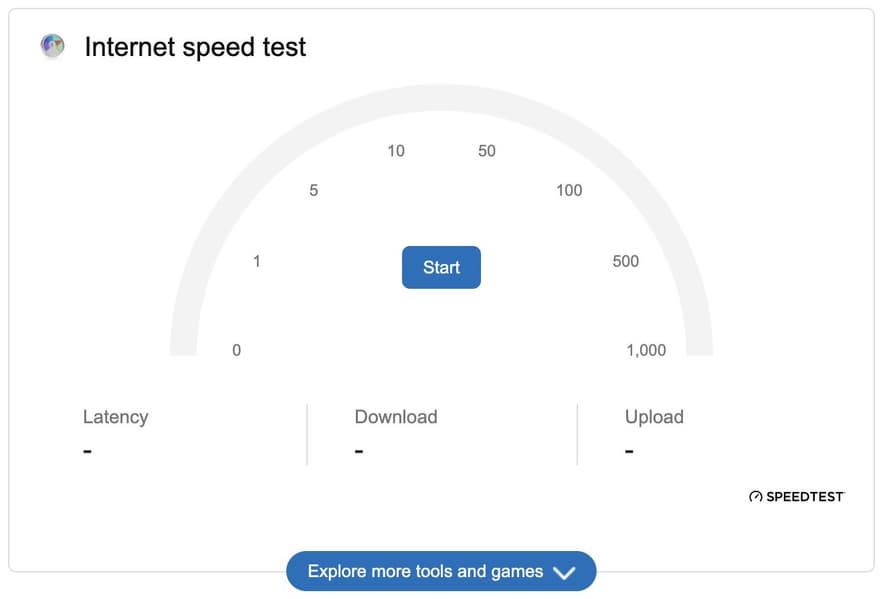Click the 0 mark on the gauge

[x=237, y=350]
